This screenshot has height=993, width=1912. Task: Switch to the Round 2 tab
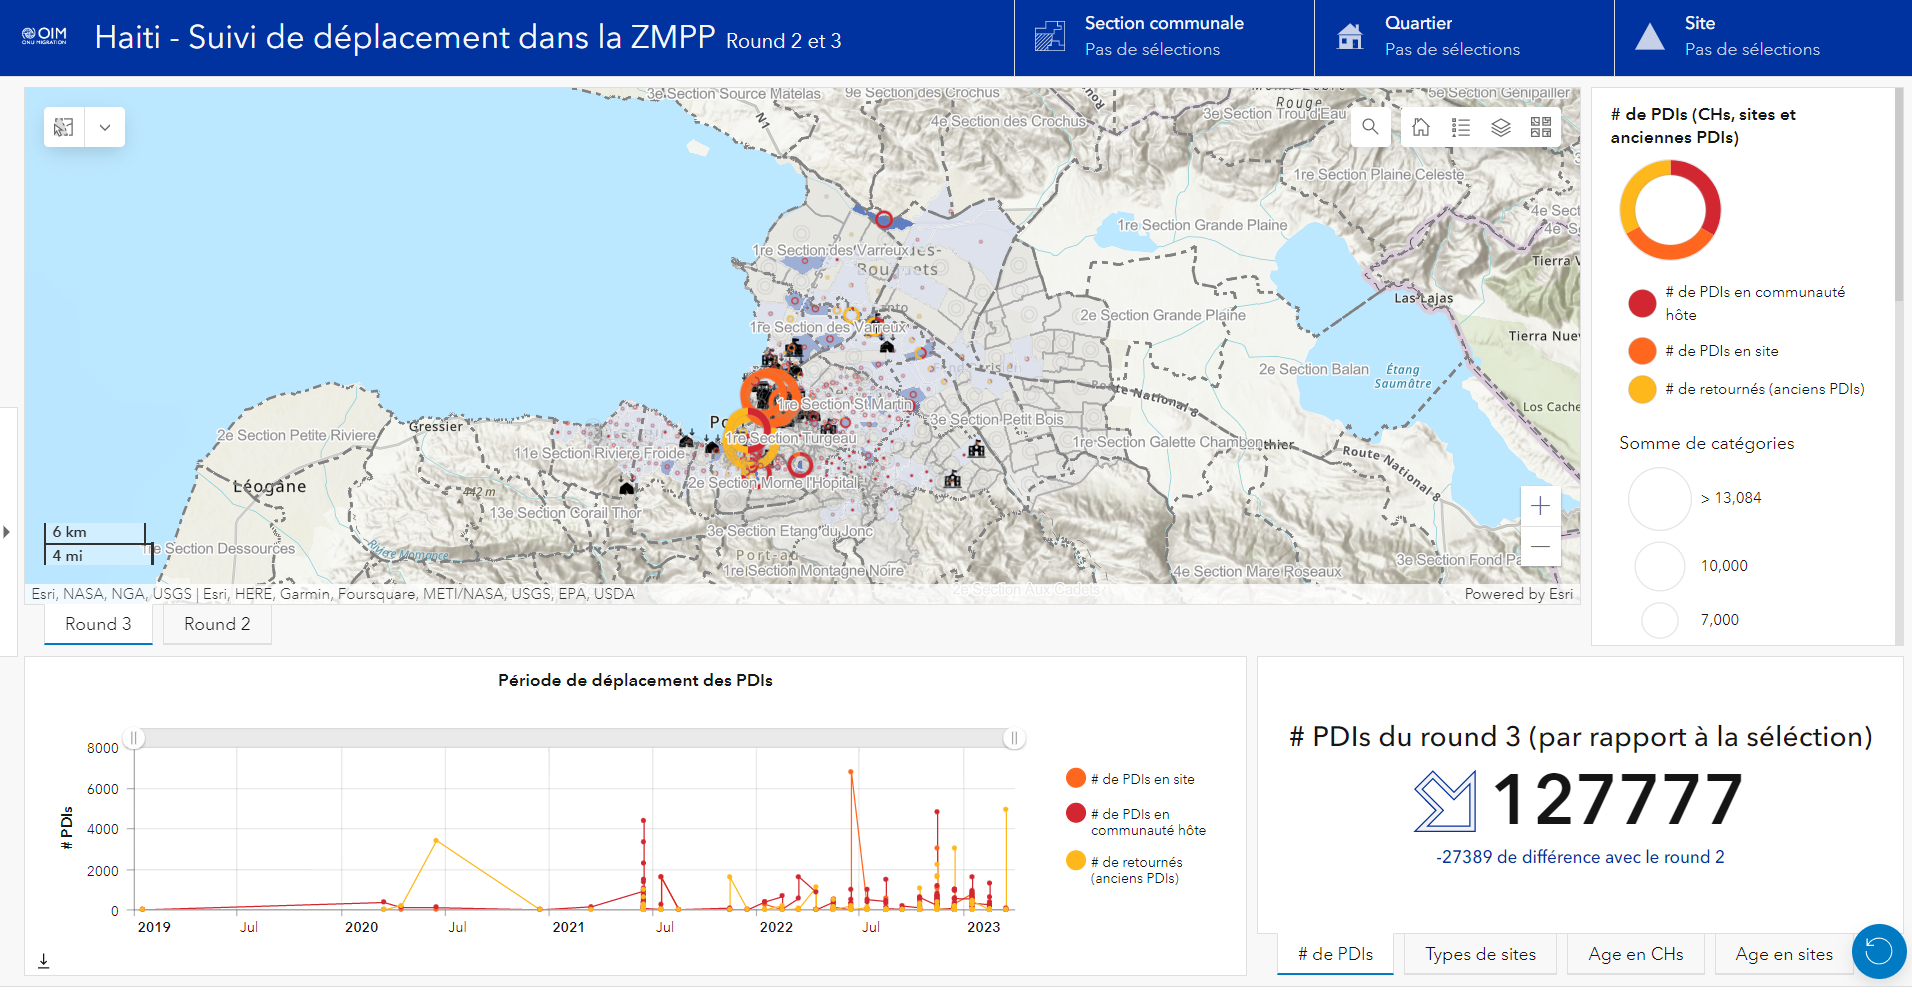click(x=216, y=623)
